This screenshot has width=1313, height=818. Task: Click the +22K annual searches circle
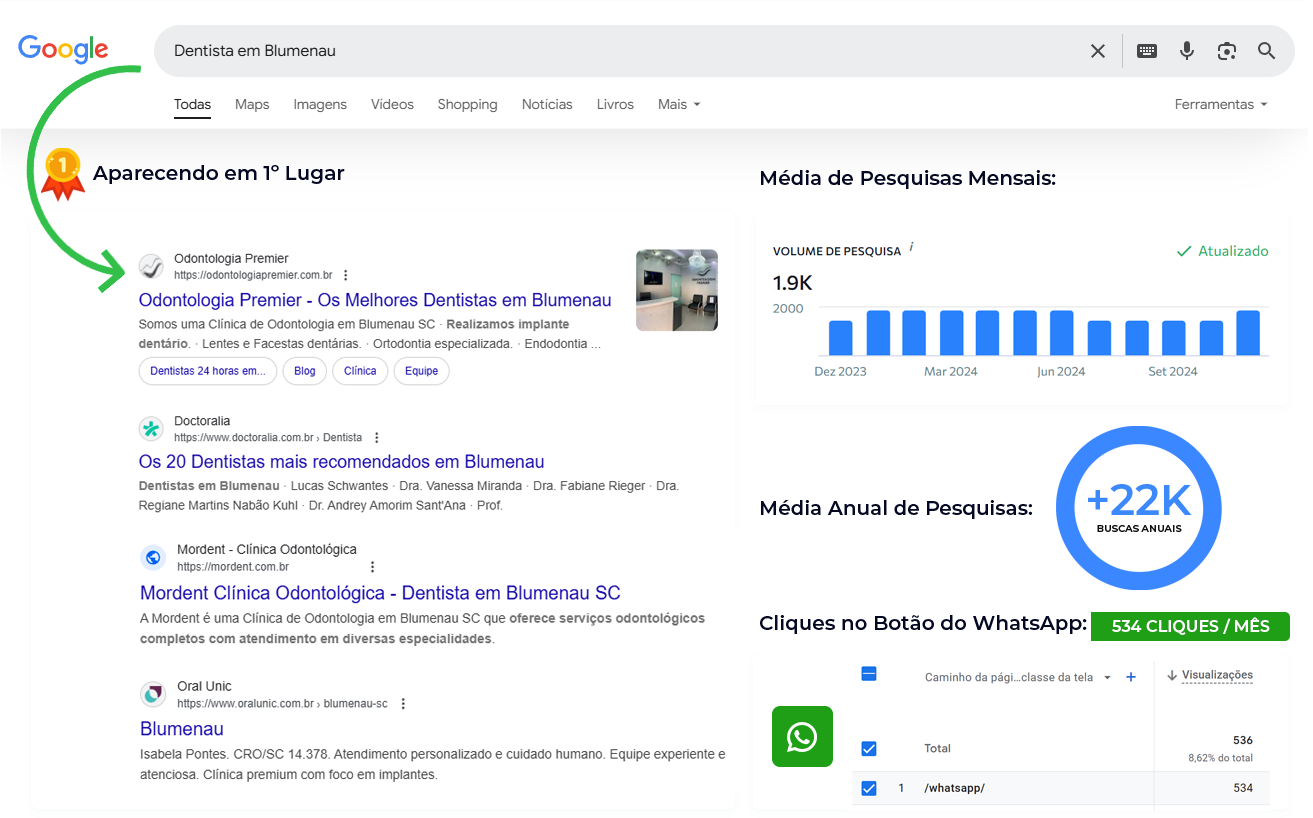click(x=1138, y=508)
